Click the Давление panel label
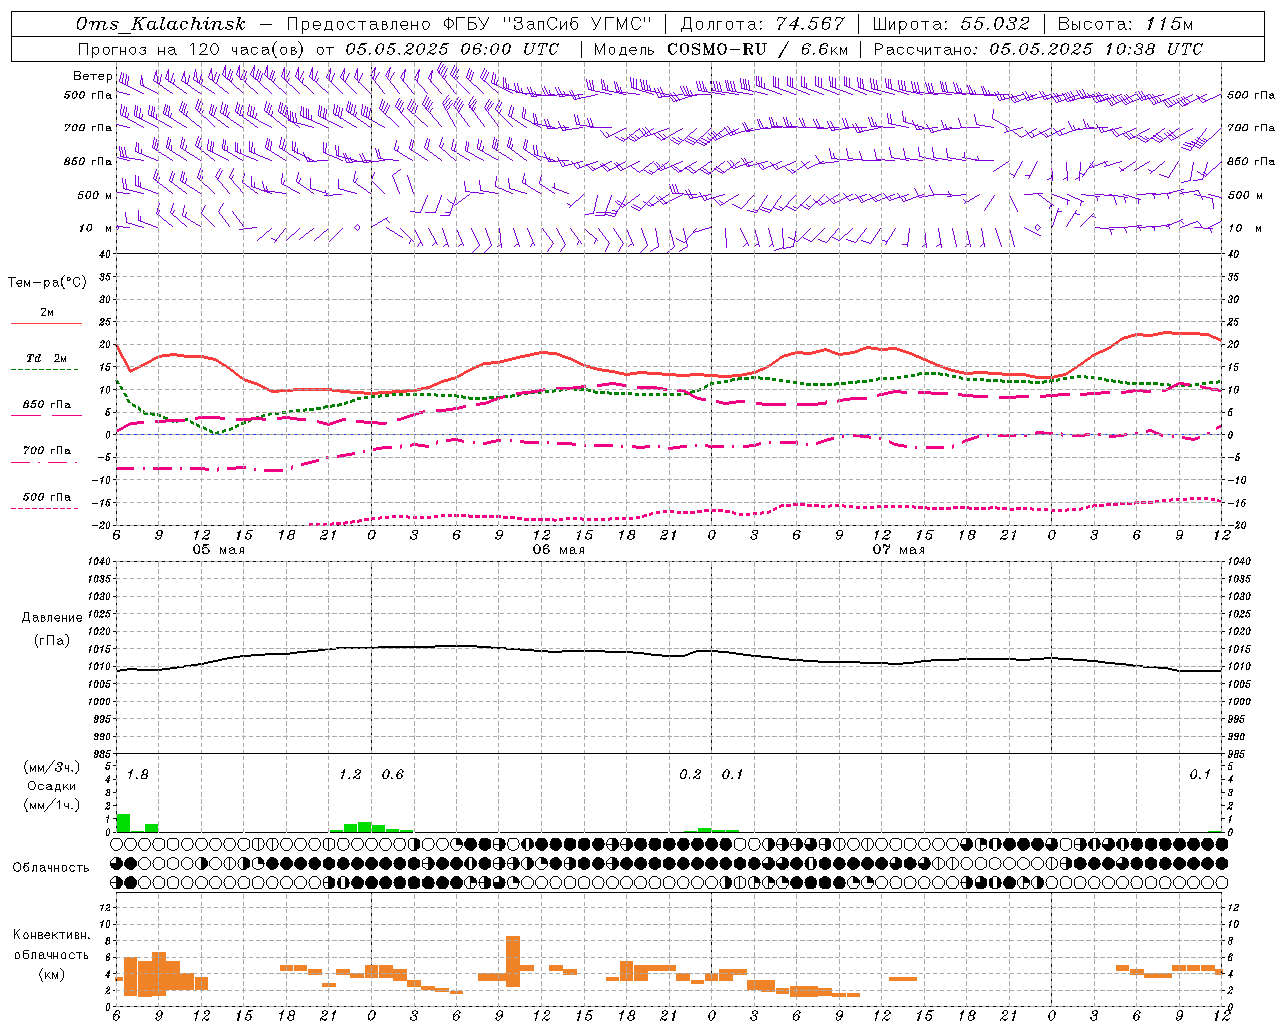Screen dimensions: 1280x1024 52,618
